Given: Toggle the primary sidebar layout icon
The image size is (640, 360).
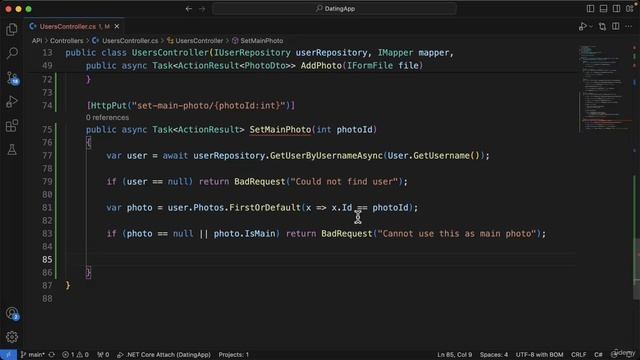Looking at the screenshot, I should click(590, 9).
